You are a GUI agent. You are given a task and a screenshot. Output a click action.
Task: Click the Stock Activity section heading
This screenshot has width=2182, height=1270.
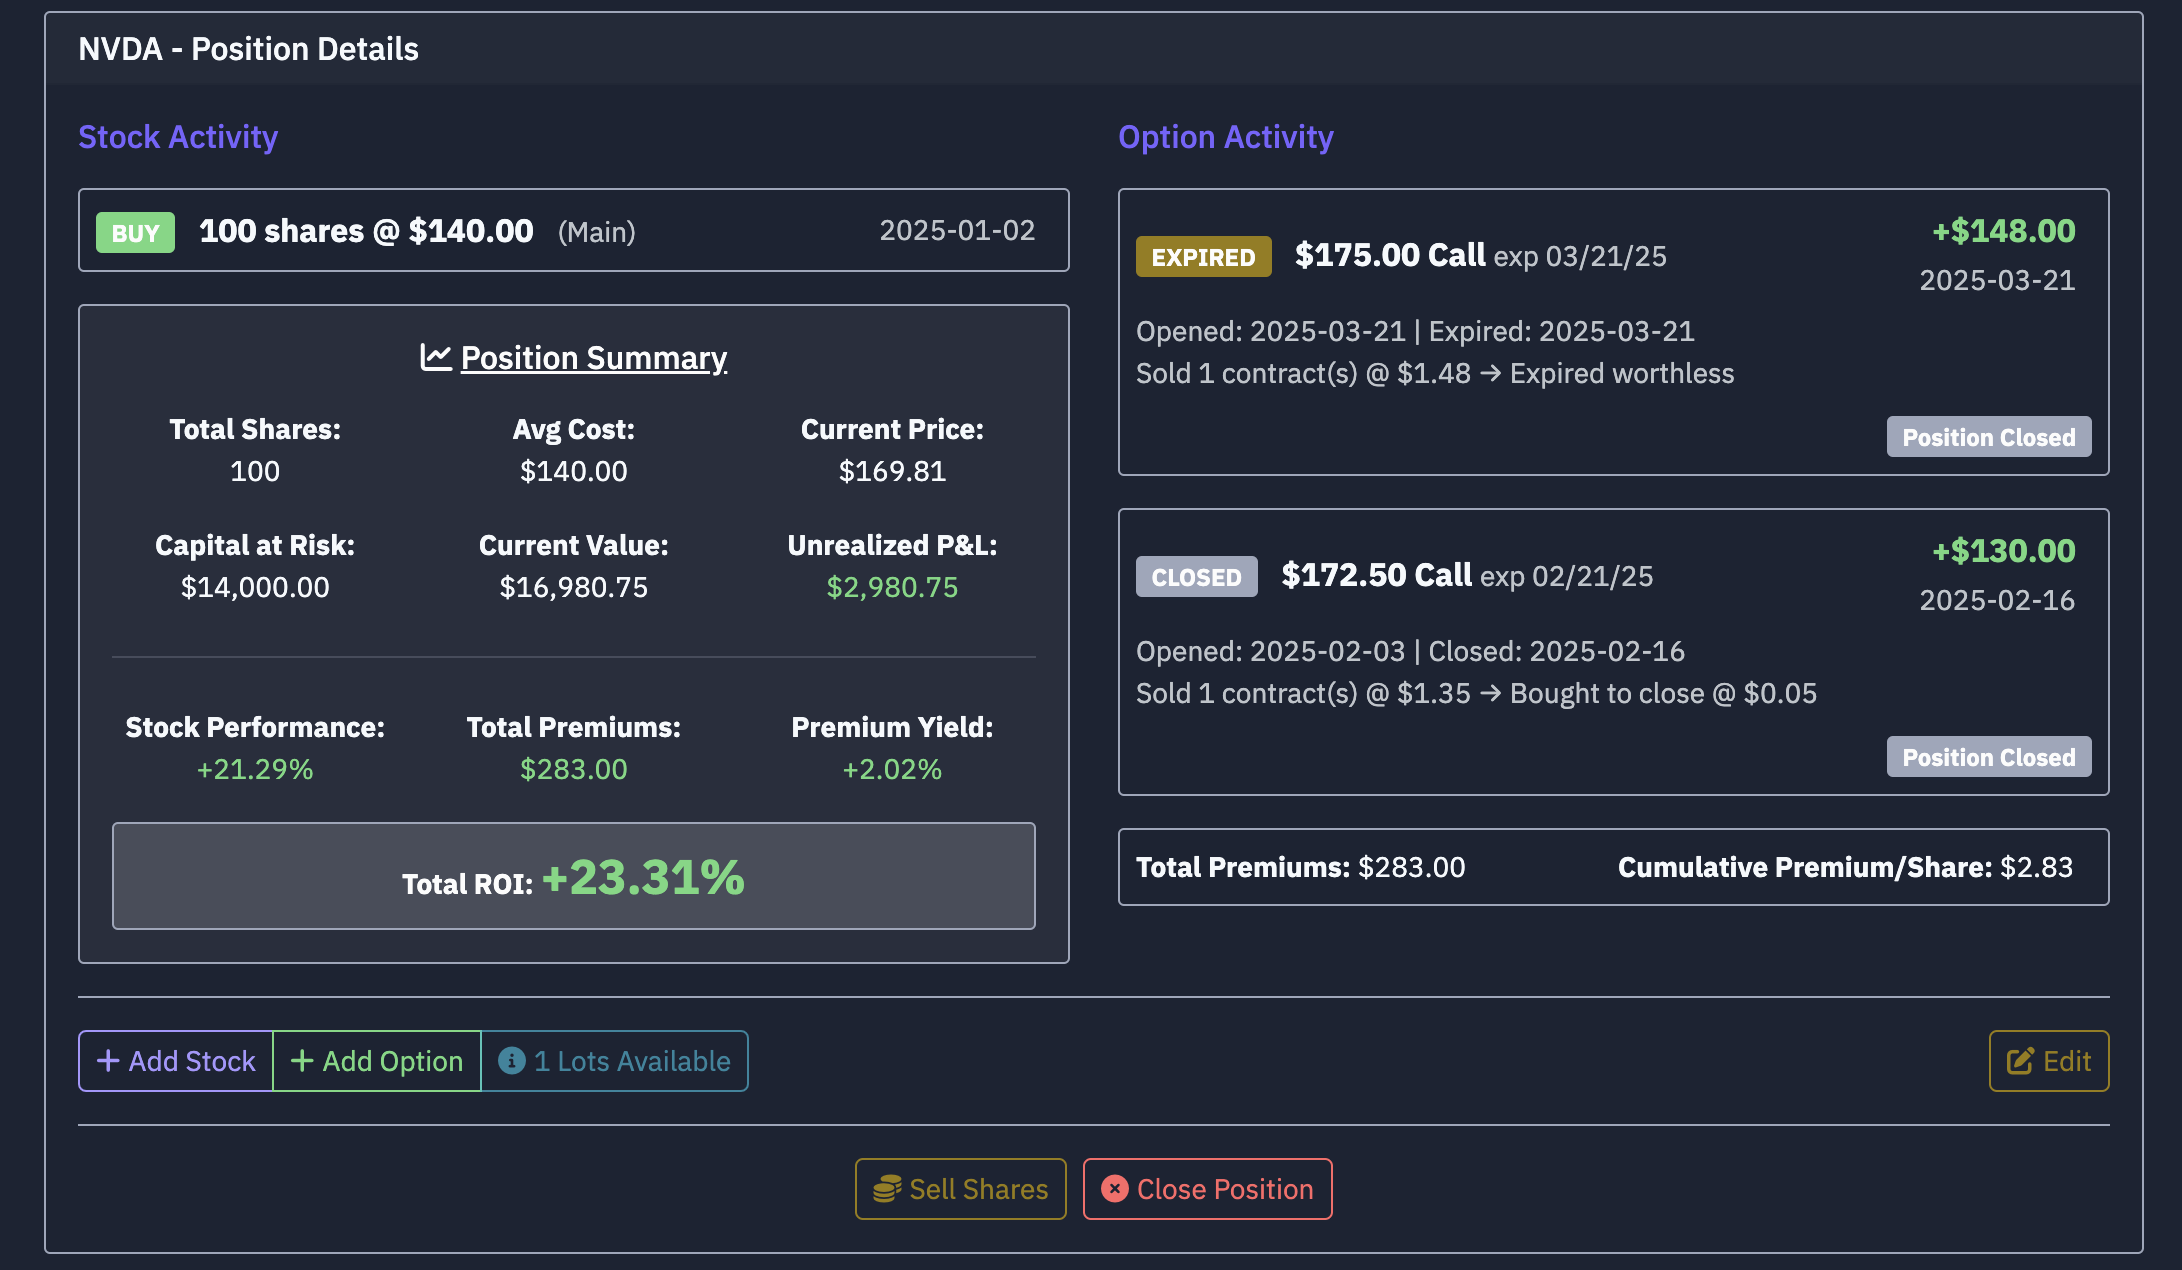pos(178,137)
